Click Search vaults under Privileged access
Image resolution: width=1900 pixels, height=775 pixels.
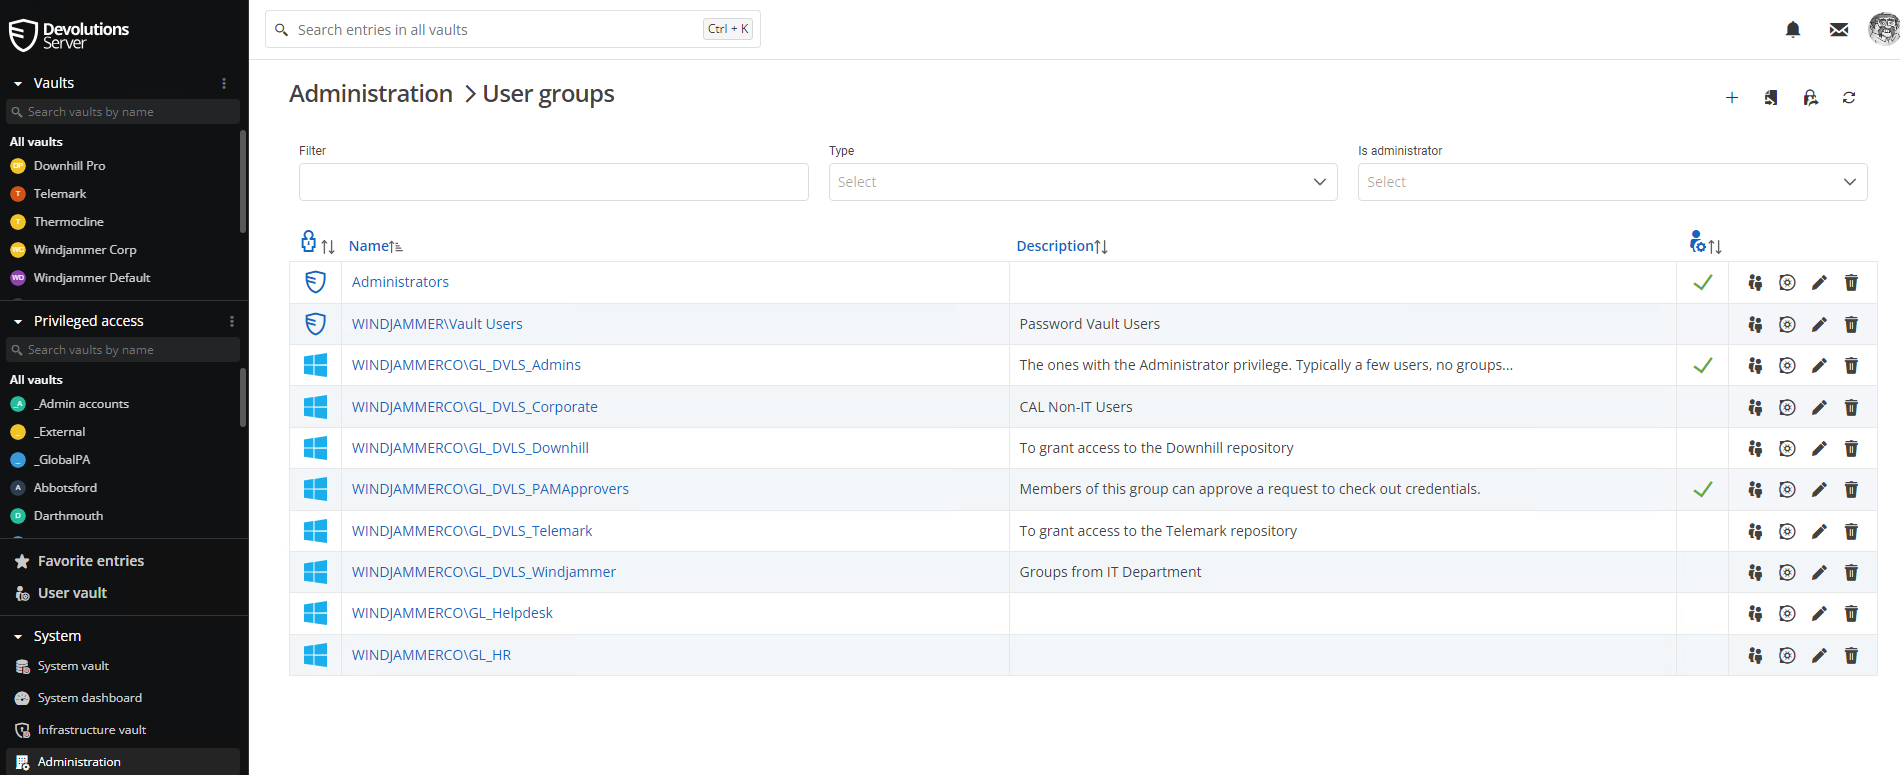123,350
